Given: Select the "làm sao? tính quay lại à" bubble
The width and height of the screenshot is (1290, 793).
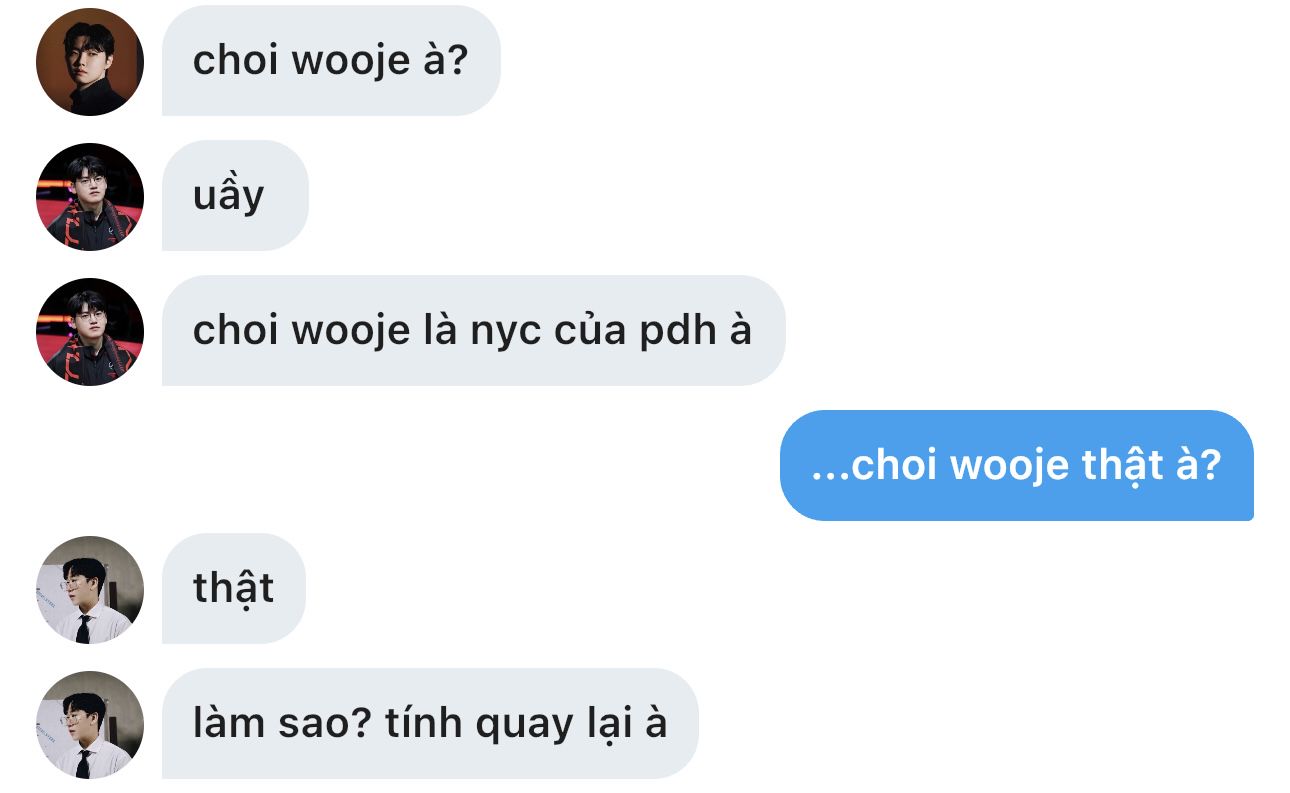Looking at the screenshot, I should 430,724.
